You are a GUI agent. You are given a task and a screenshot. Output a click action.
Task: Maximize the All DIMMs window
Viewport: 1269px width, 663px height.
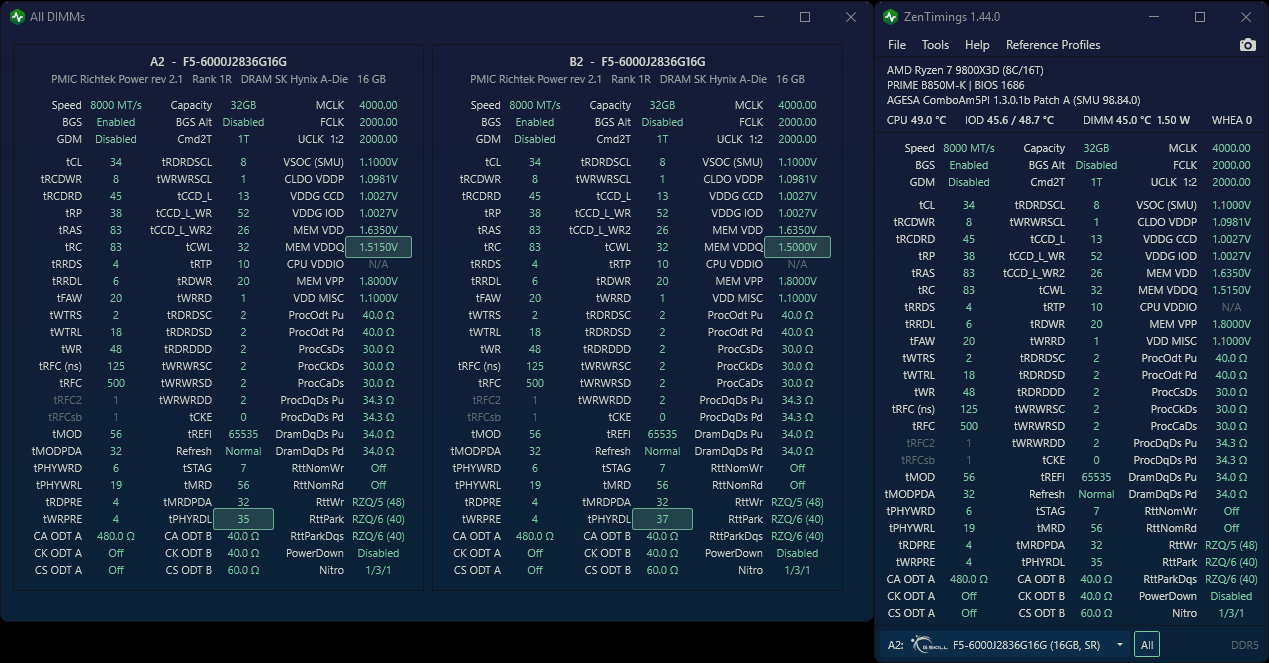[805, 17]
